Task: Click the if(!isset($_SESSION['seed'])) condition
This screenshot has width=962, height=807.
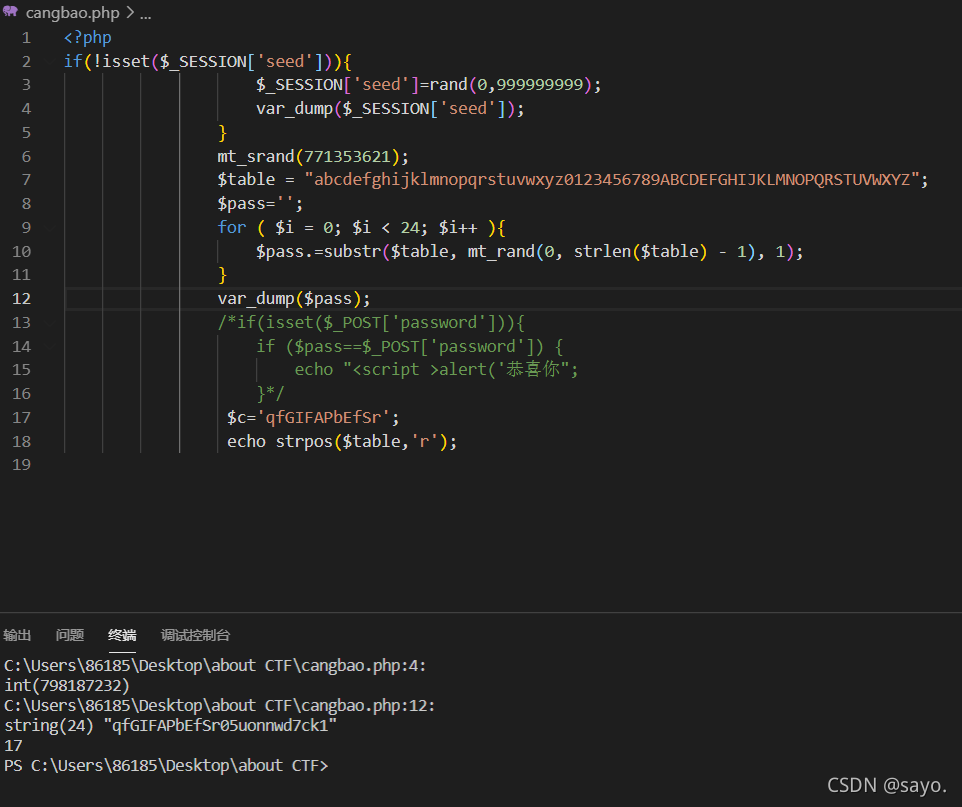Action: 207,62
